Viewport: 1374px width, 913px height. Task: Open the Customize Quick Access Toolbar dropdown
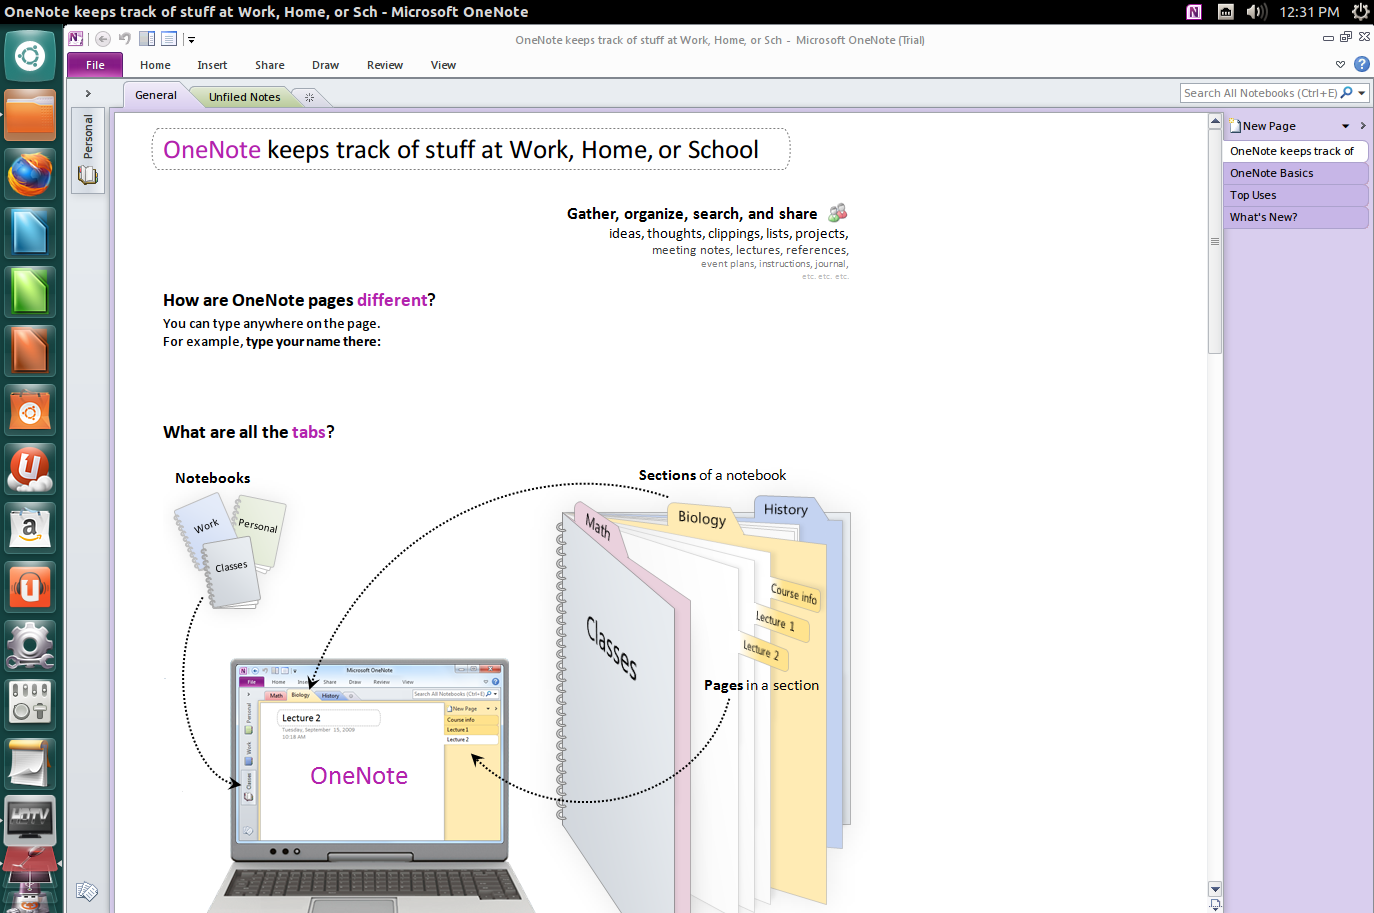click(191, 40)
